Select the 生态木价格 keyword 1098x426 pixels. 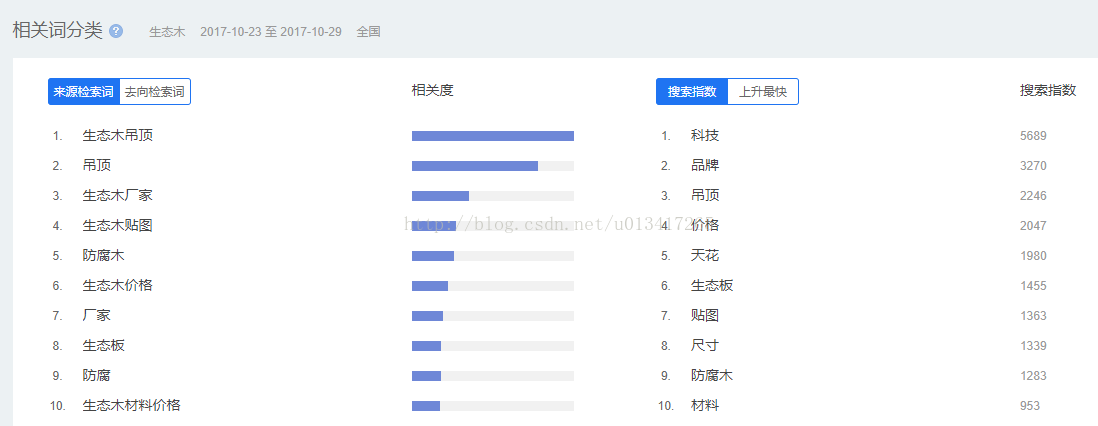[117, 286]
